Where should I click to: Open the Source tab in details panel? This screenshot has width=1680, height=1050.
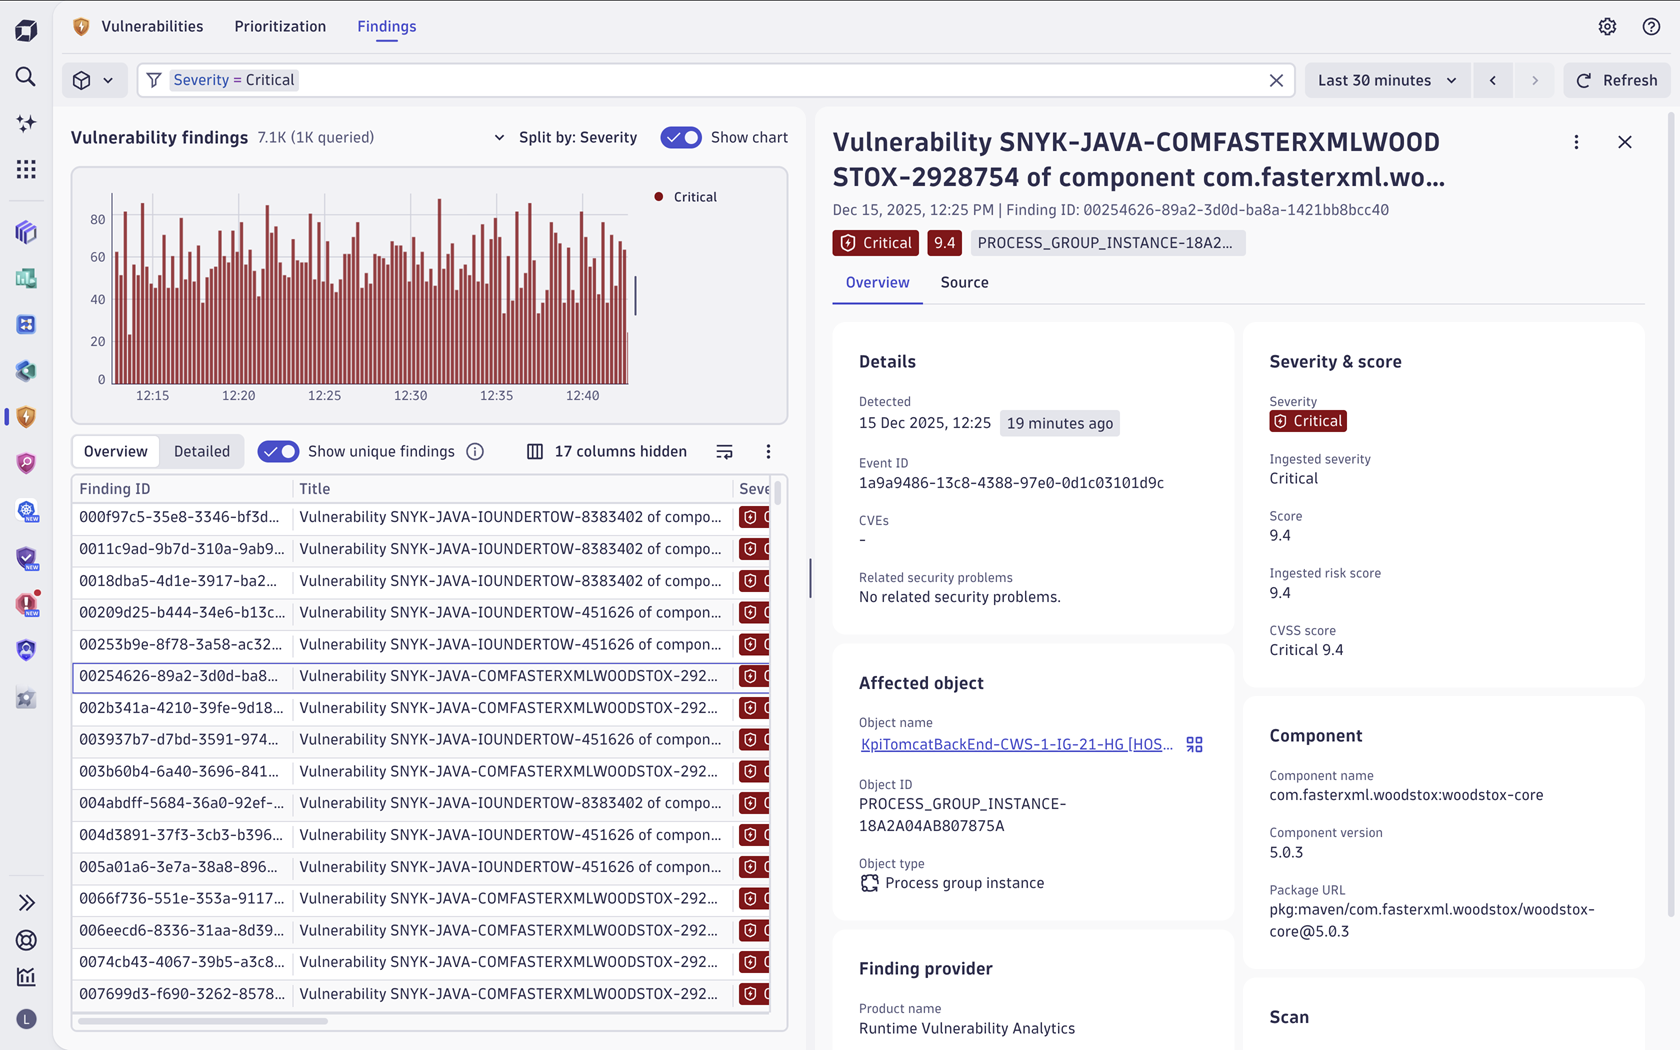coord(964,283)
